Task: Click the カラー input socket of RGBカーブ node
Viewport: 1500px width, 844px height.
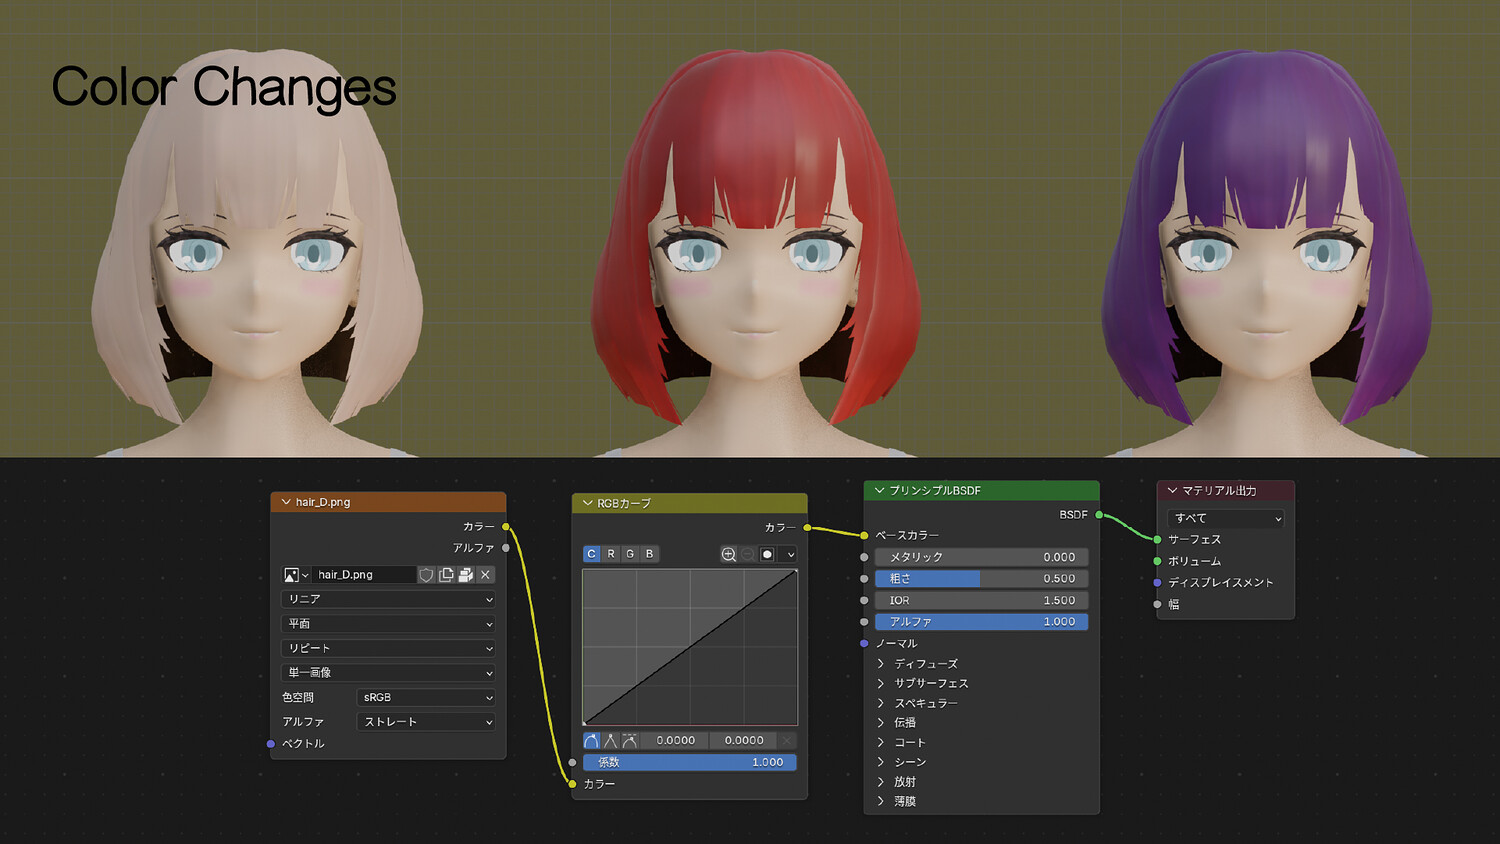Action: point(572,784)
